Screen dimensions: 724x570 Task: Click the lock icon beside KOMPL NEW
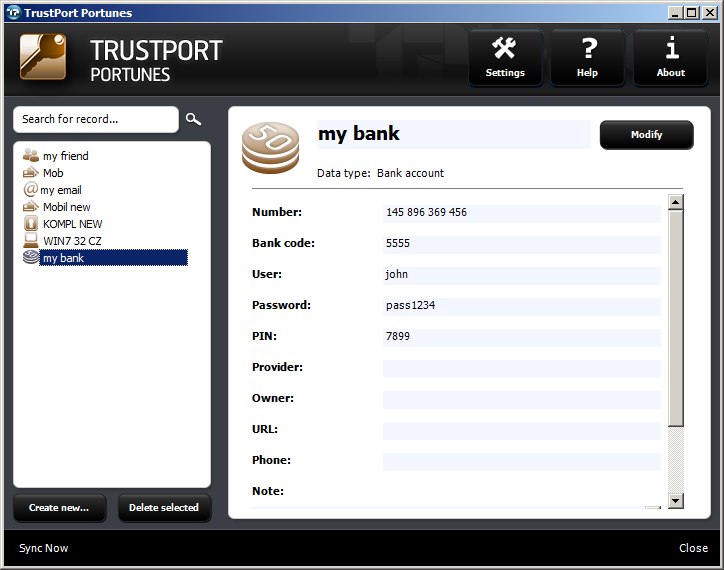click(x=30, y=223)
